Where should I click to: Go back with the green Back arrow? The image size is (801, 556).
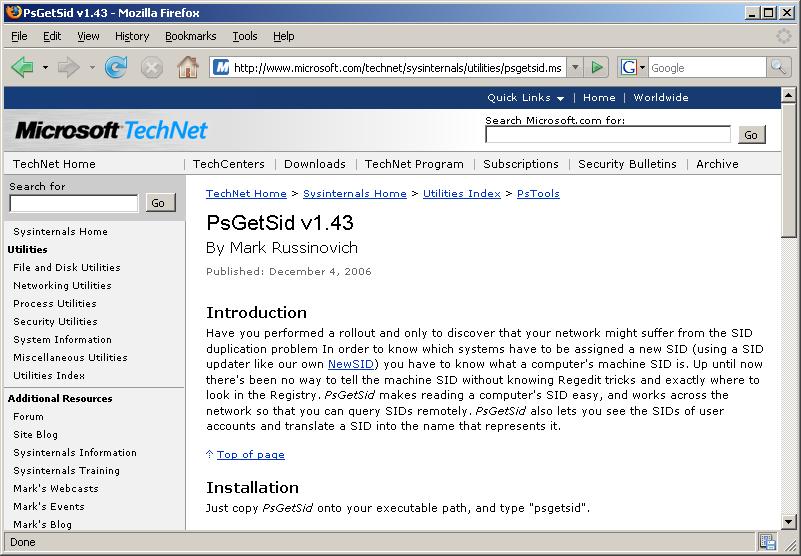pos(22,67)
